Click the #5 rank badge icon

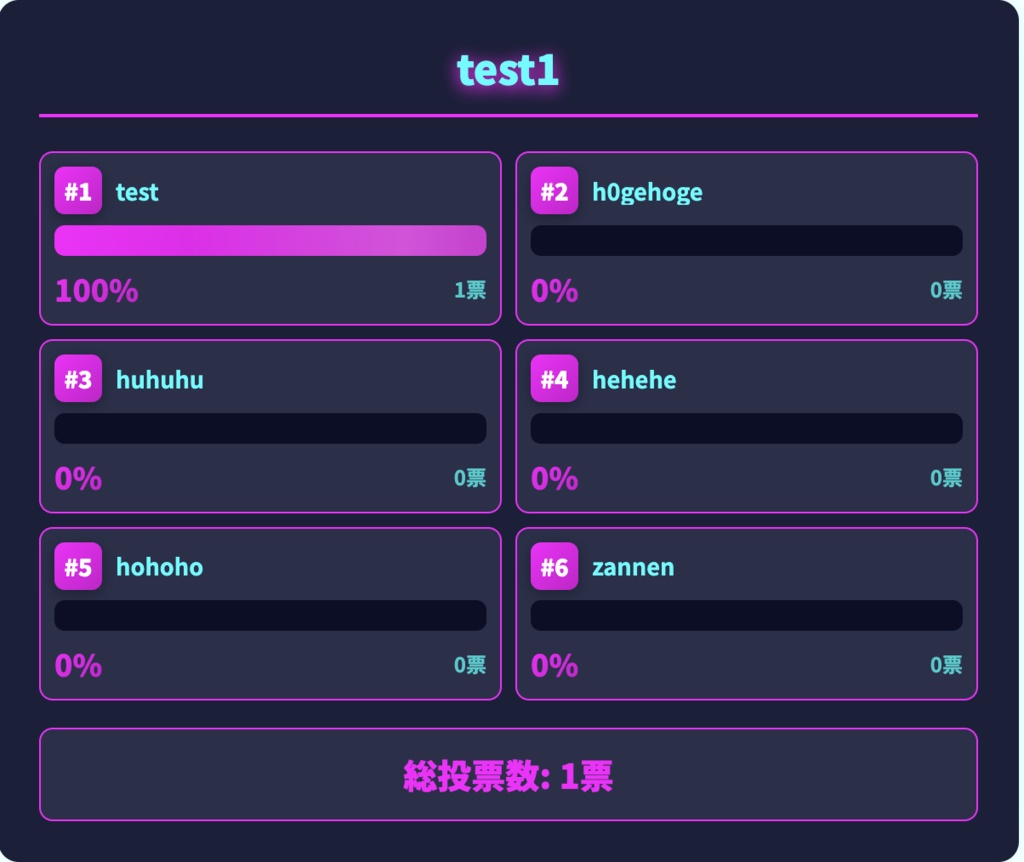77,567
